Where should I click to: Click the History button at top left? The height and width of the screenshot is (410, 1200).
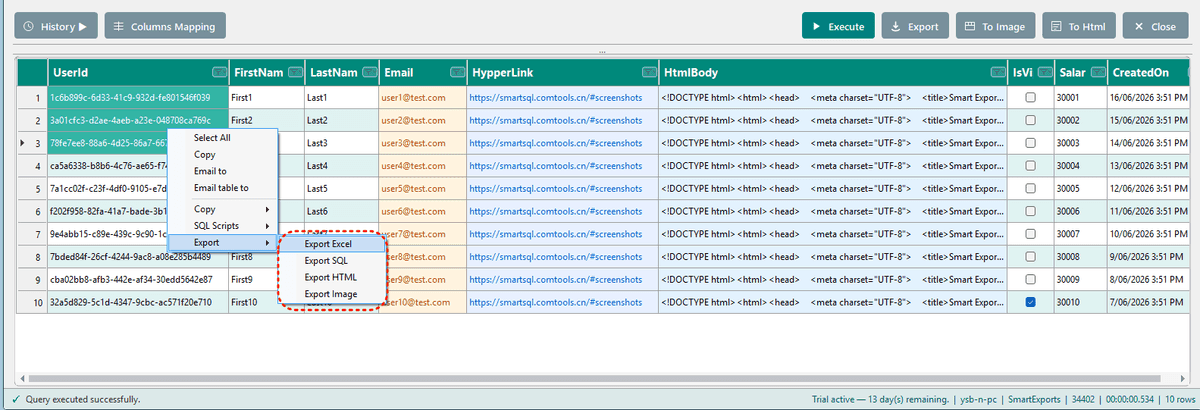(55, 26)
